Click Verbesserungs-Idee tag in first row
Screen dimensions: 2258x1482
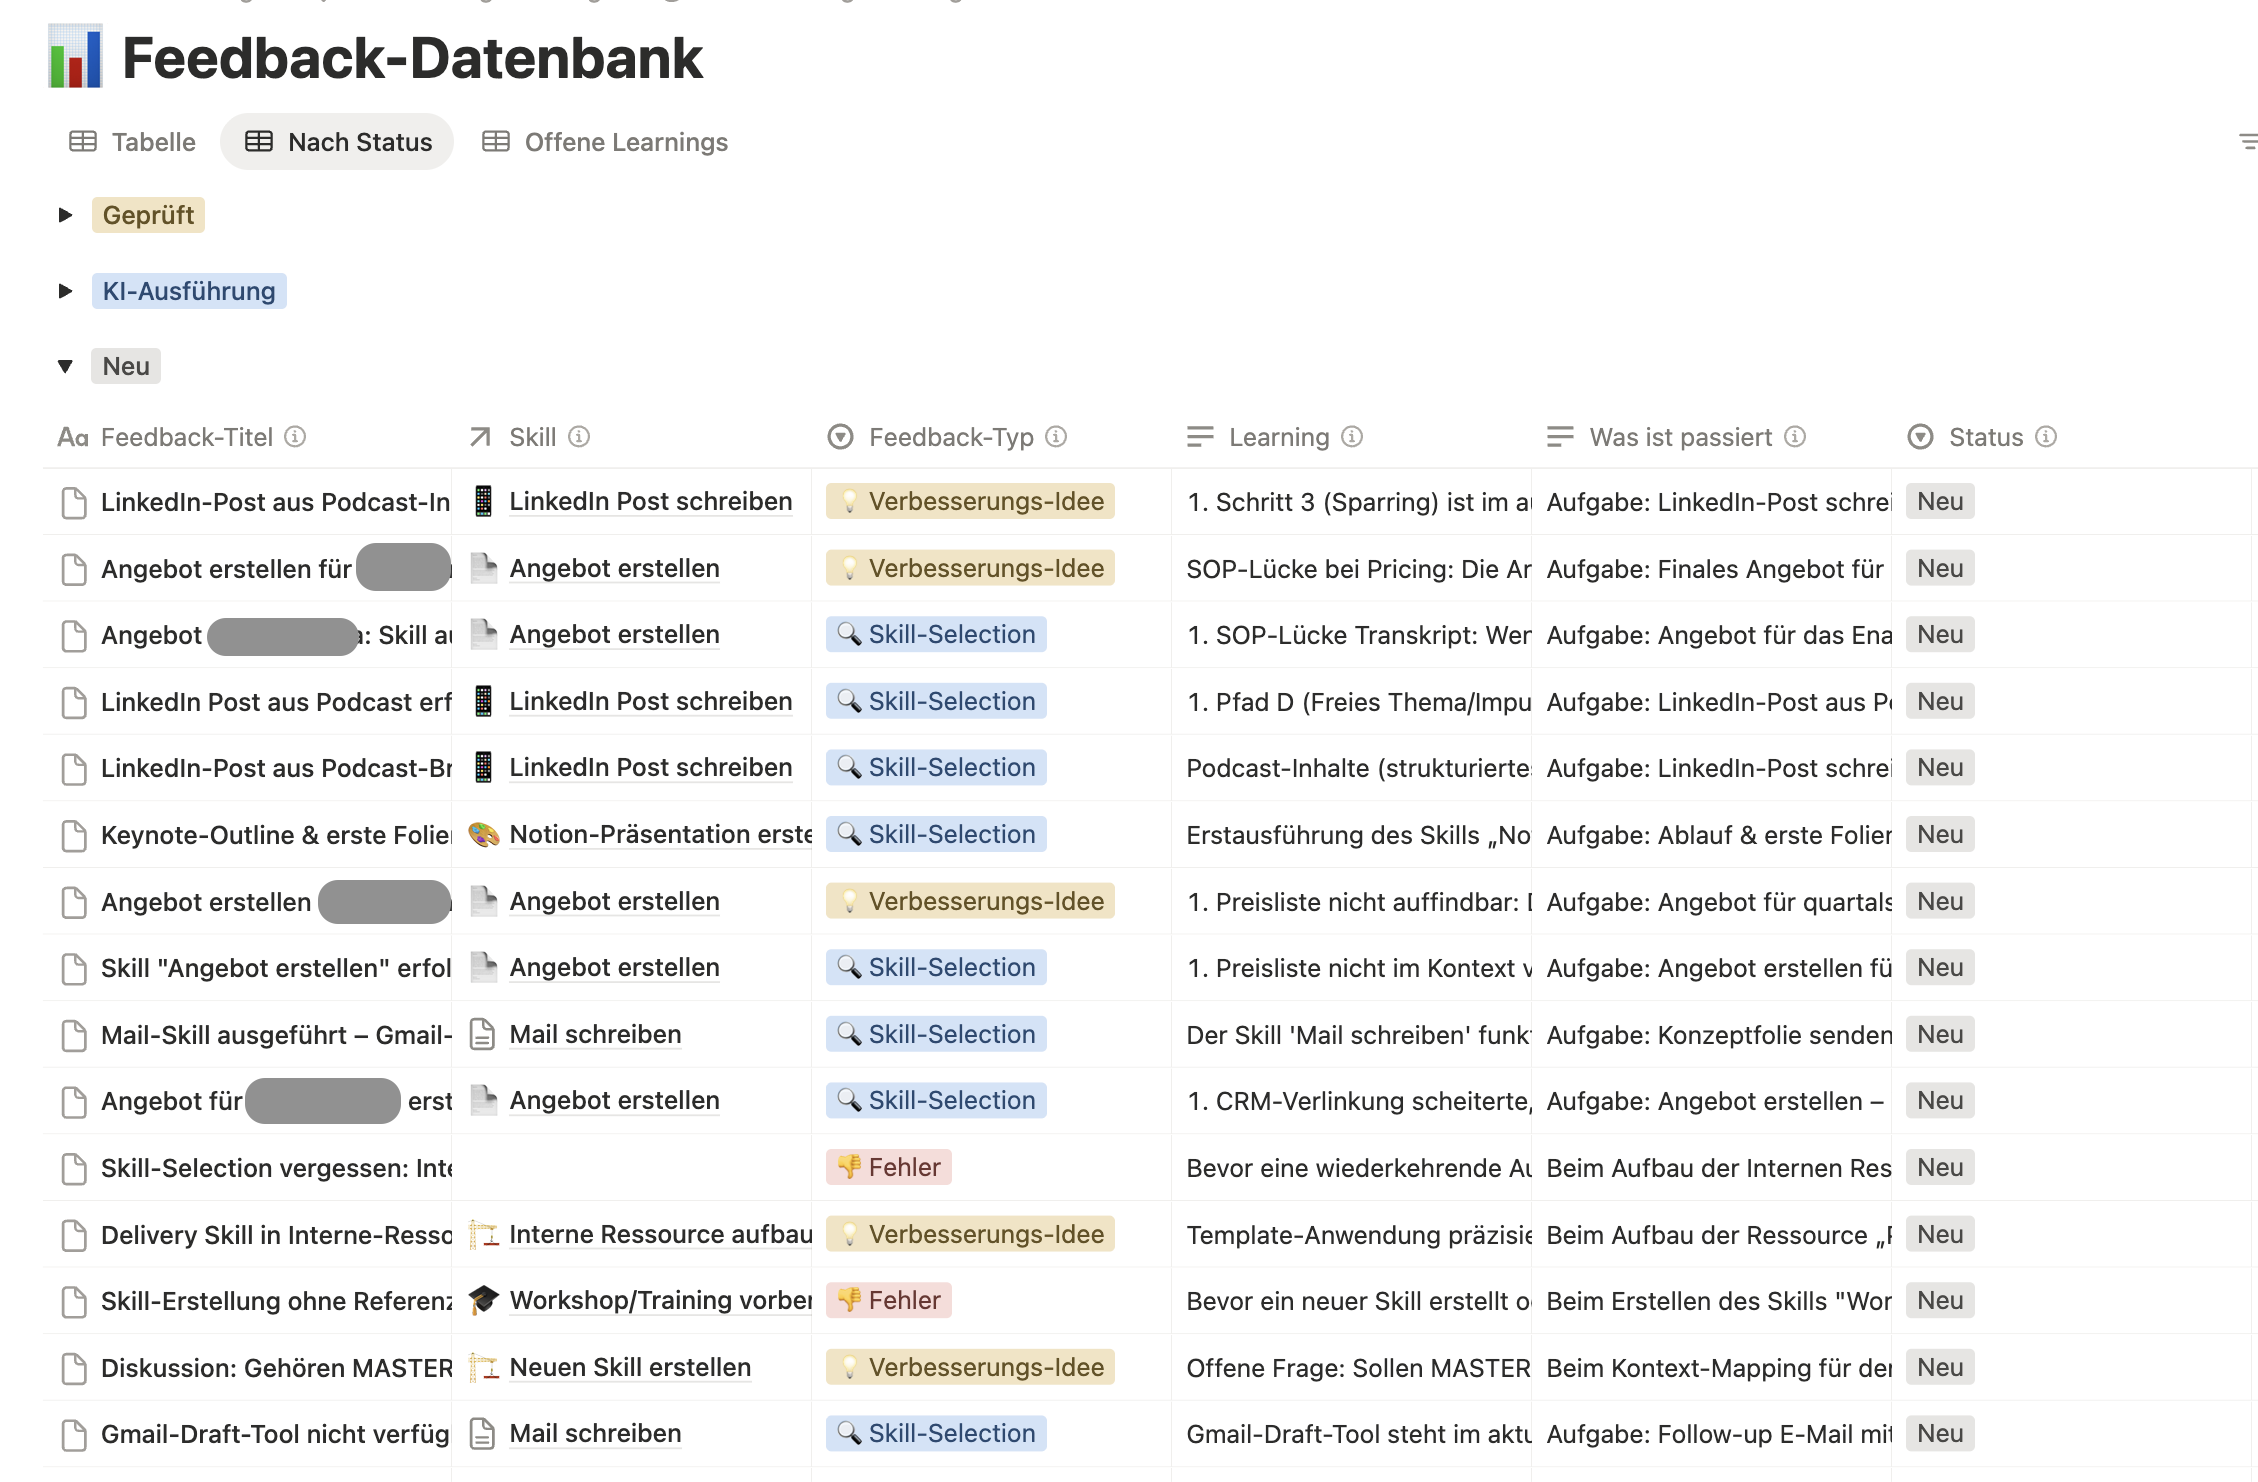pyautogui.click(x=970, y=501)
